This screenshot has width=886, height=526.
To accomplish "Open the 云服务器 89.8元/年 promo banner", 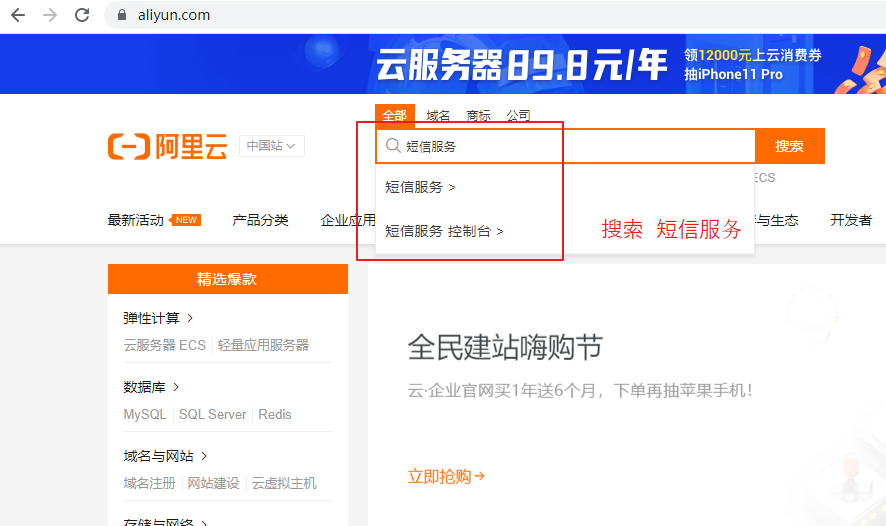I will click(x=443, y=64).
